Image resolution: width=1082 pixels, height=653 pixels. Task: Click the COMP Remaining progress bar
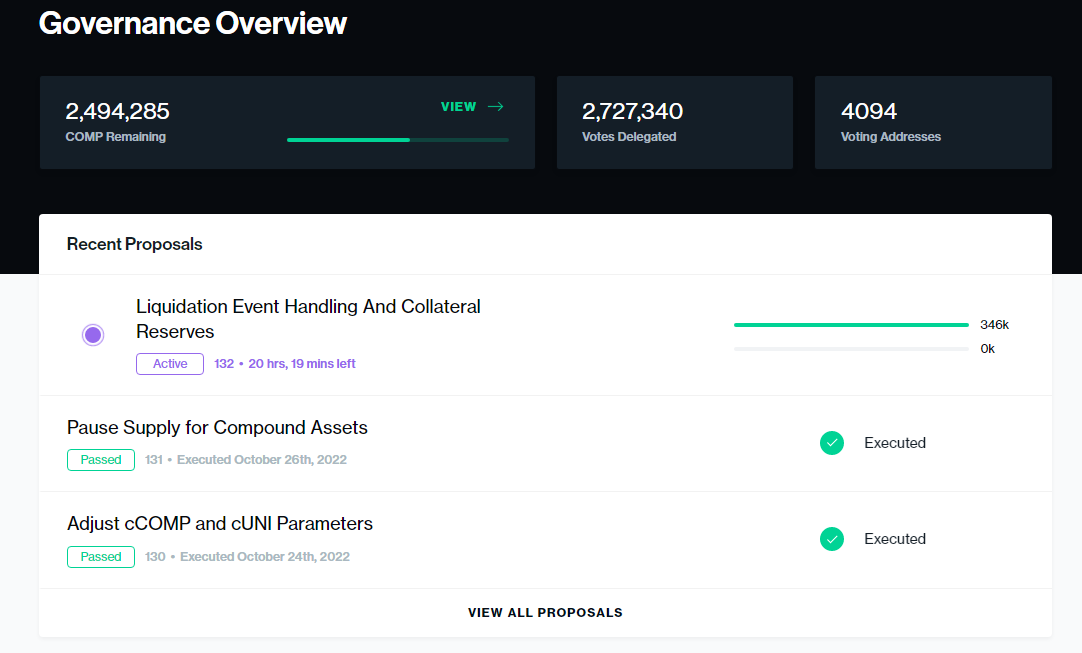click(397, 139)
